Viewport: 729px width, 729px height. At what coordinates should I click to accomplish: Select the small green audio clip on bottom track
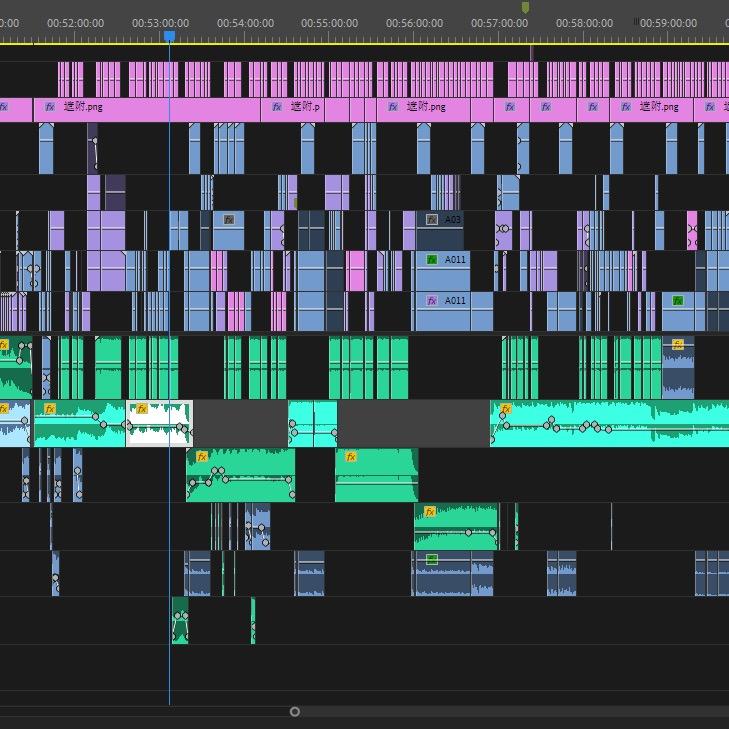180,621
